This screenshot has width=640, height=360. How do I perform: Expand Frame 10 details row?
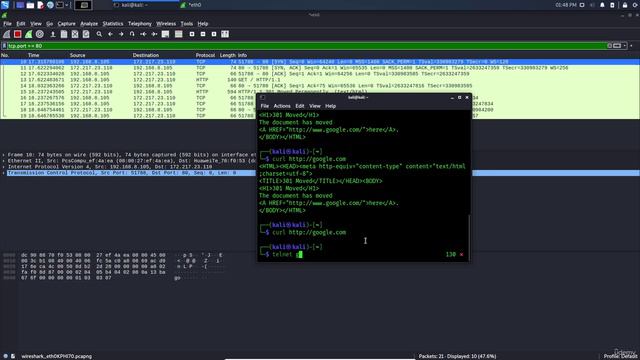pos(4,155)
